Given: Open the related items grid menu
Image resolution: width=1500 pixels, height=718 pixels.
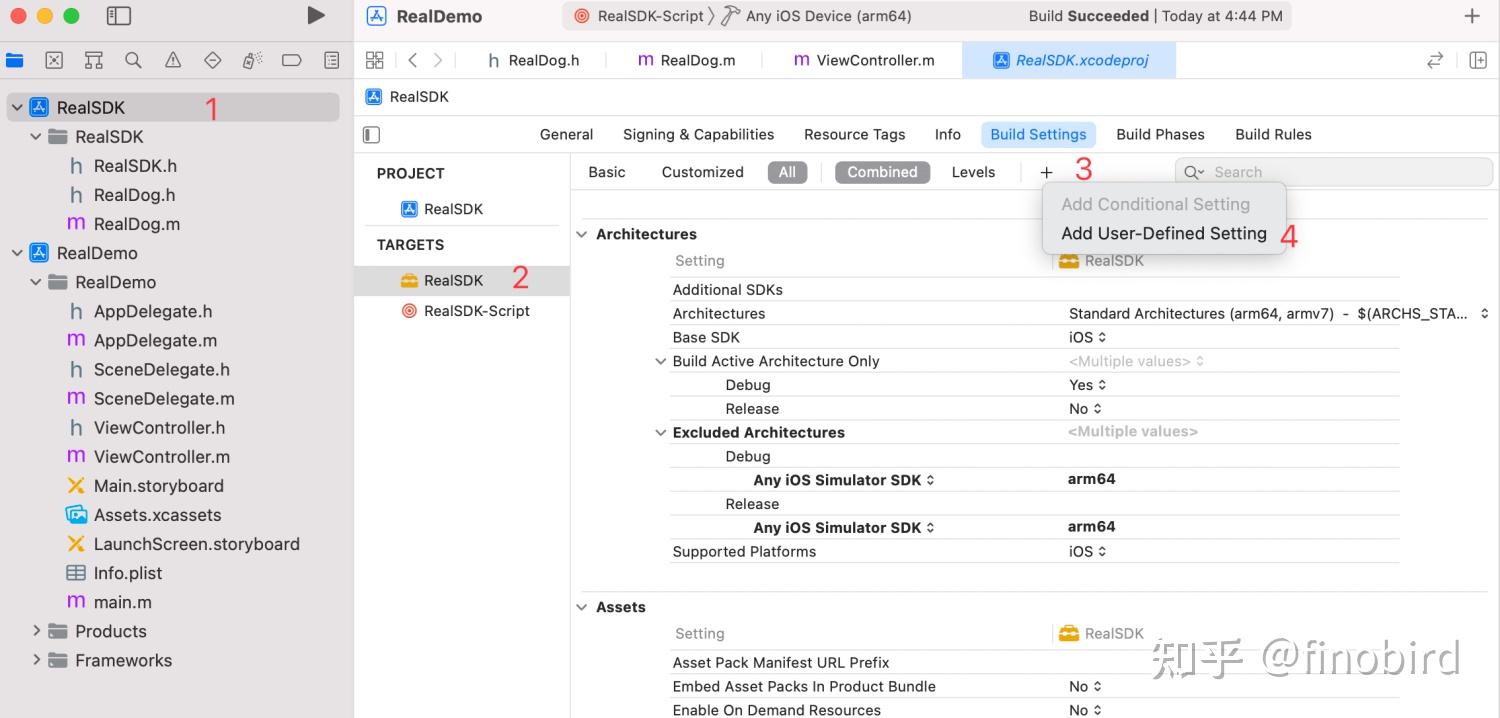Looking at the screenshot, I should 375,60.
